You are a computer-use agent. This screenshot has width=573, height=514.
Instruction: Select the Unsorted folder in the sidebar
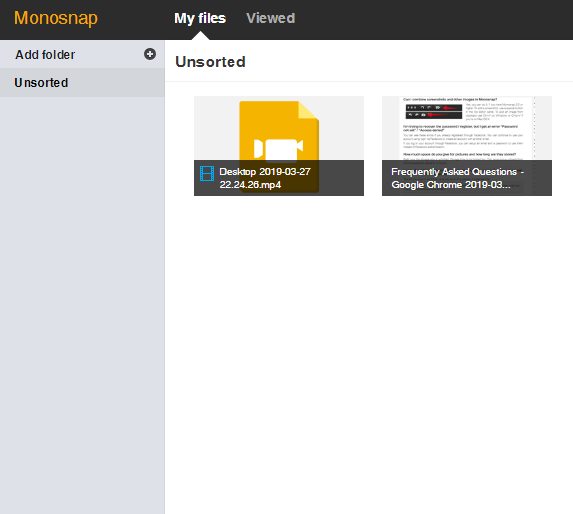[82, 83]
